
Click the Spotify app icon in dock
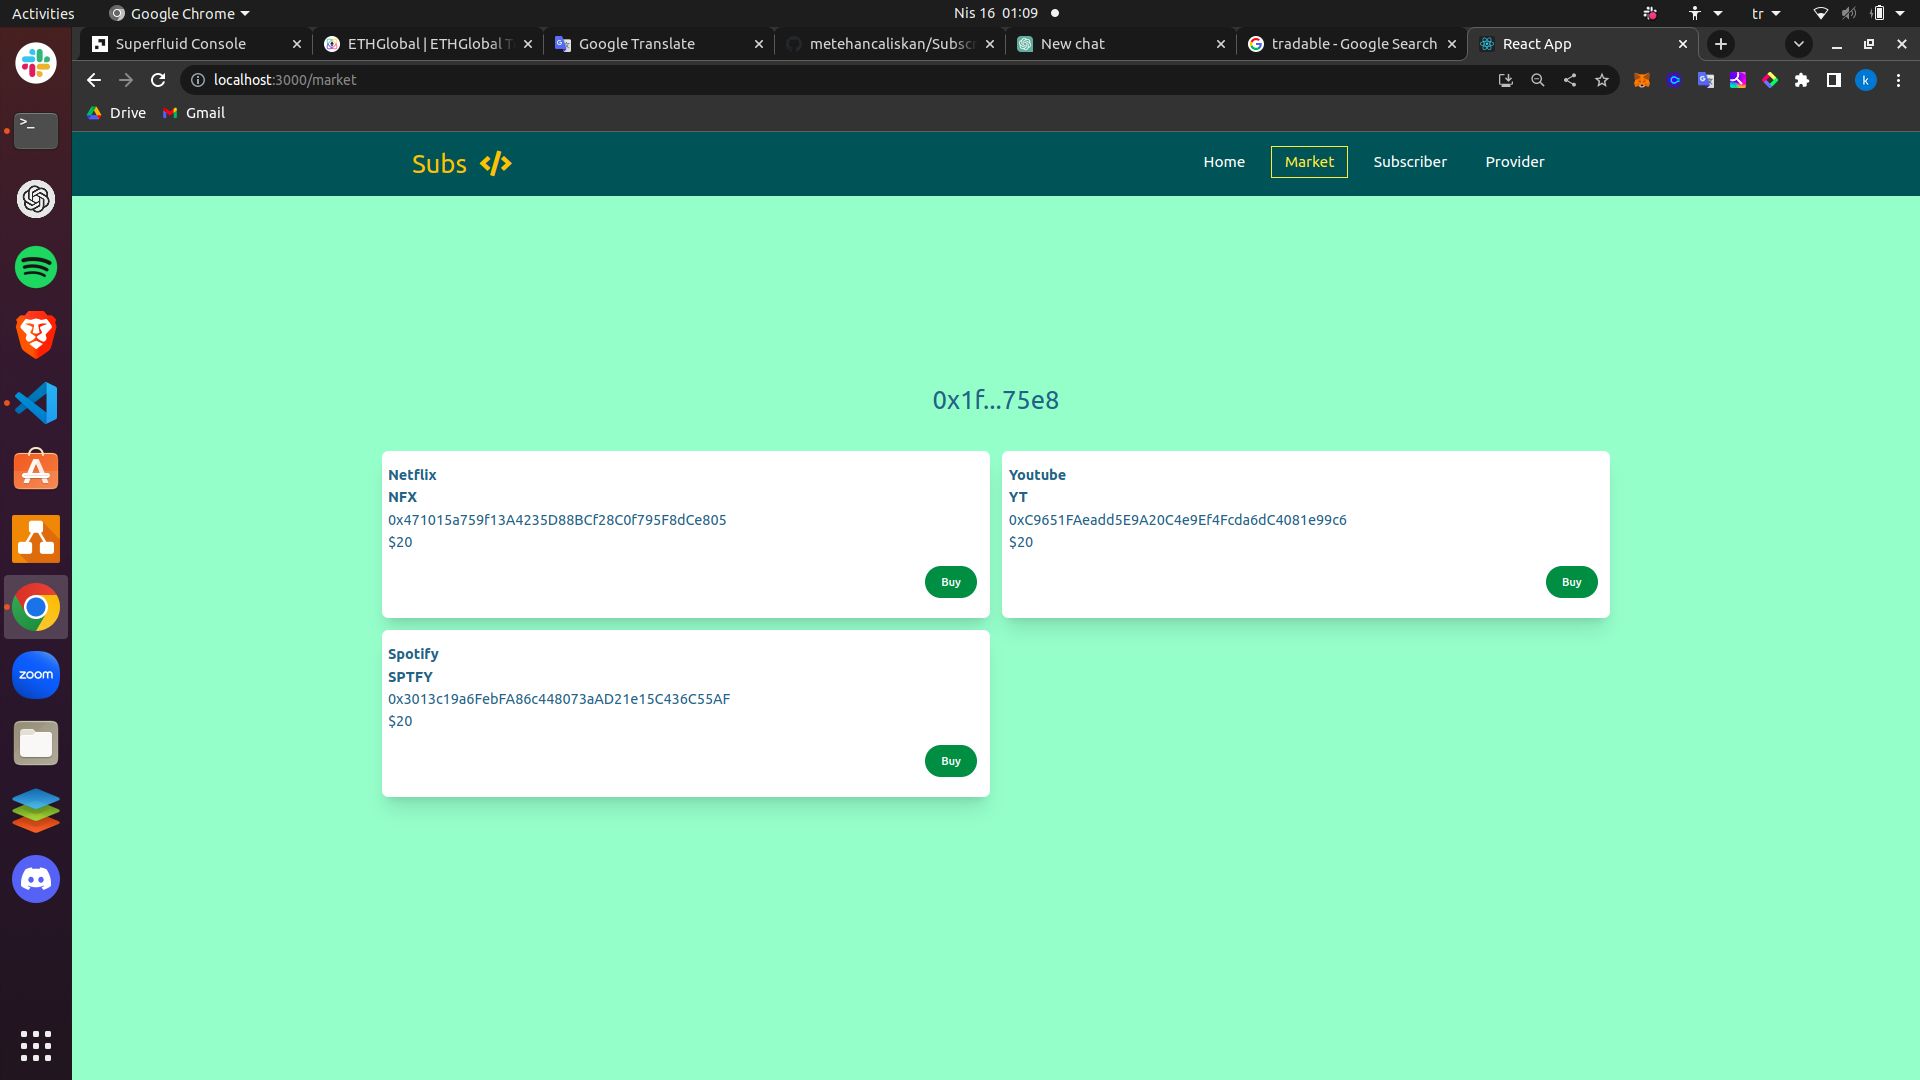(36, 266)
